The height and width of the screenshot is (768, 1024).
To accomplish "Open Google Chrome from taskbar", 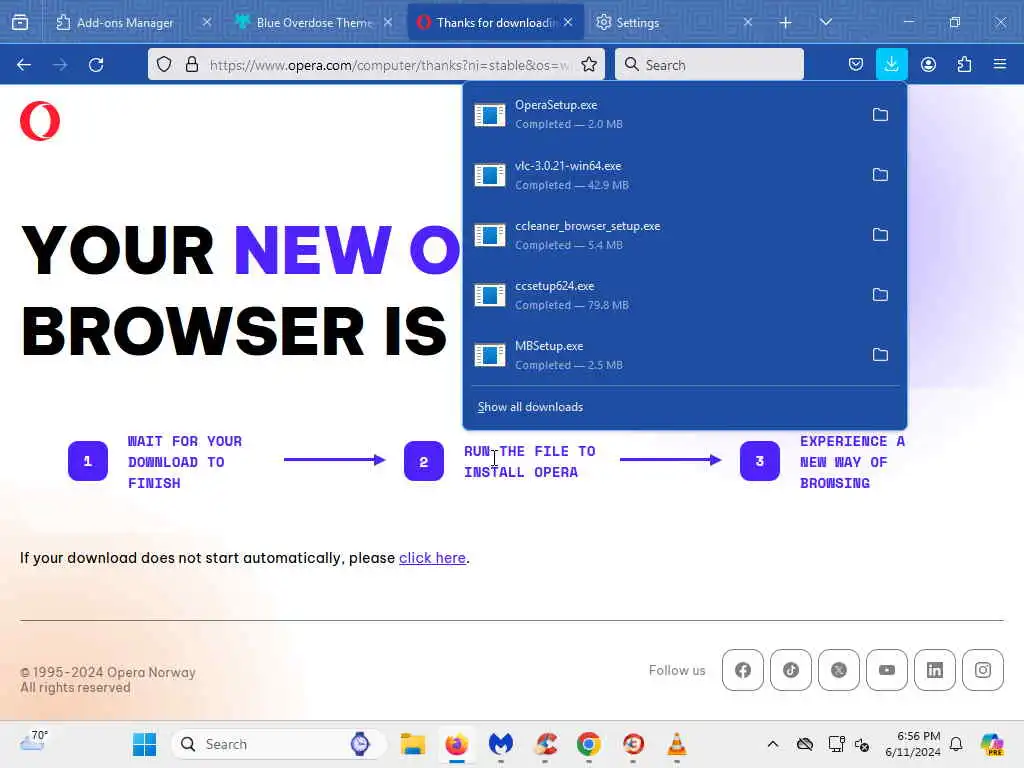I will click(x=588, y=744).
